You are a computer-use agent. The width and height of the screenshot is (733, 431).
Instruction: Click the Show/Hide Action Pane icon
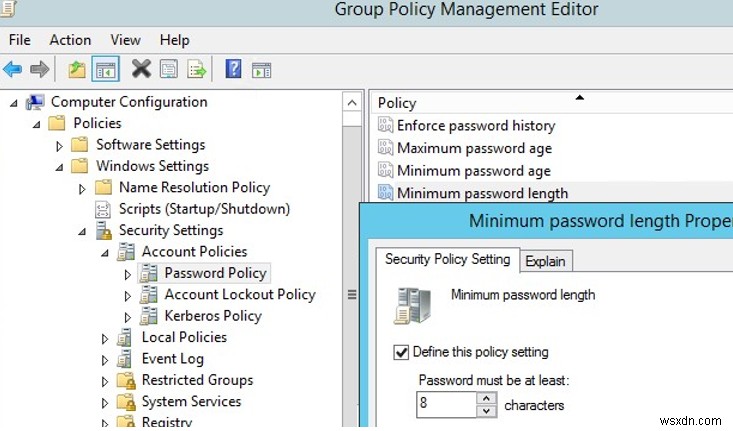261,69
